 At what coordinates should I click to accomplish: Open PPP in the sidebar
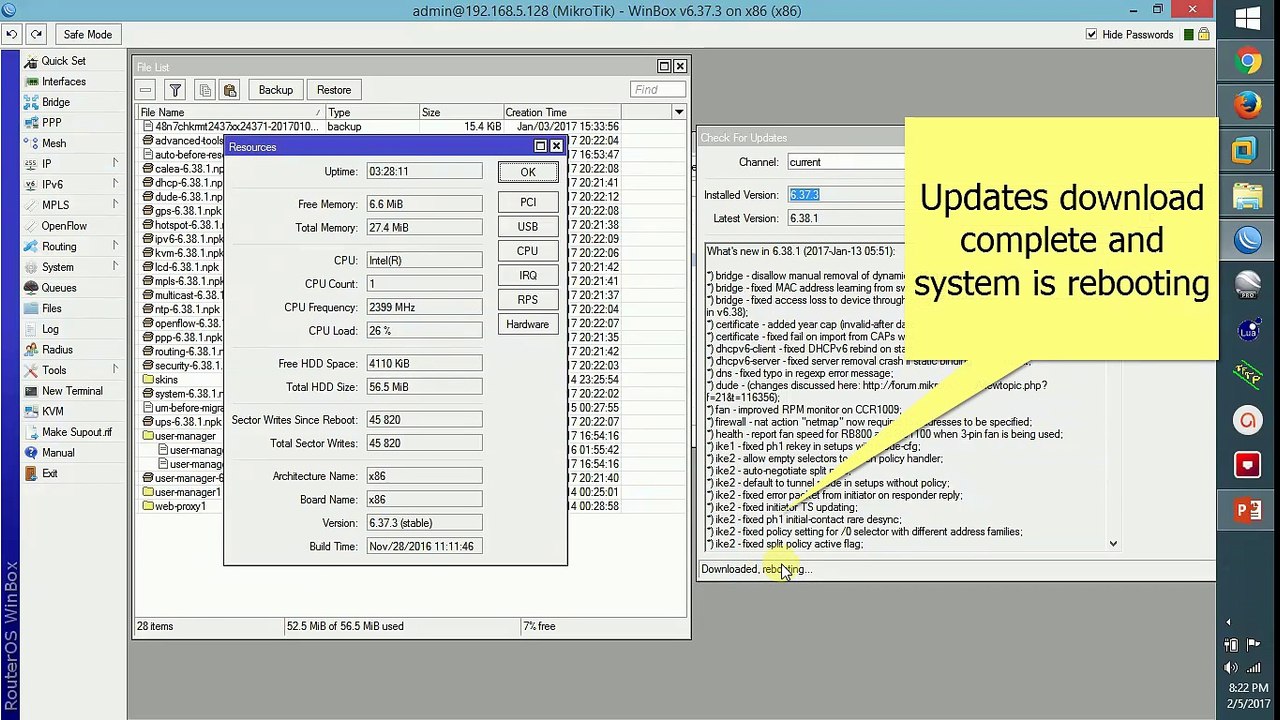click(x=51, y=123)
